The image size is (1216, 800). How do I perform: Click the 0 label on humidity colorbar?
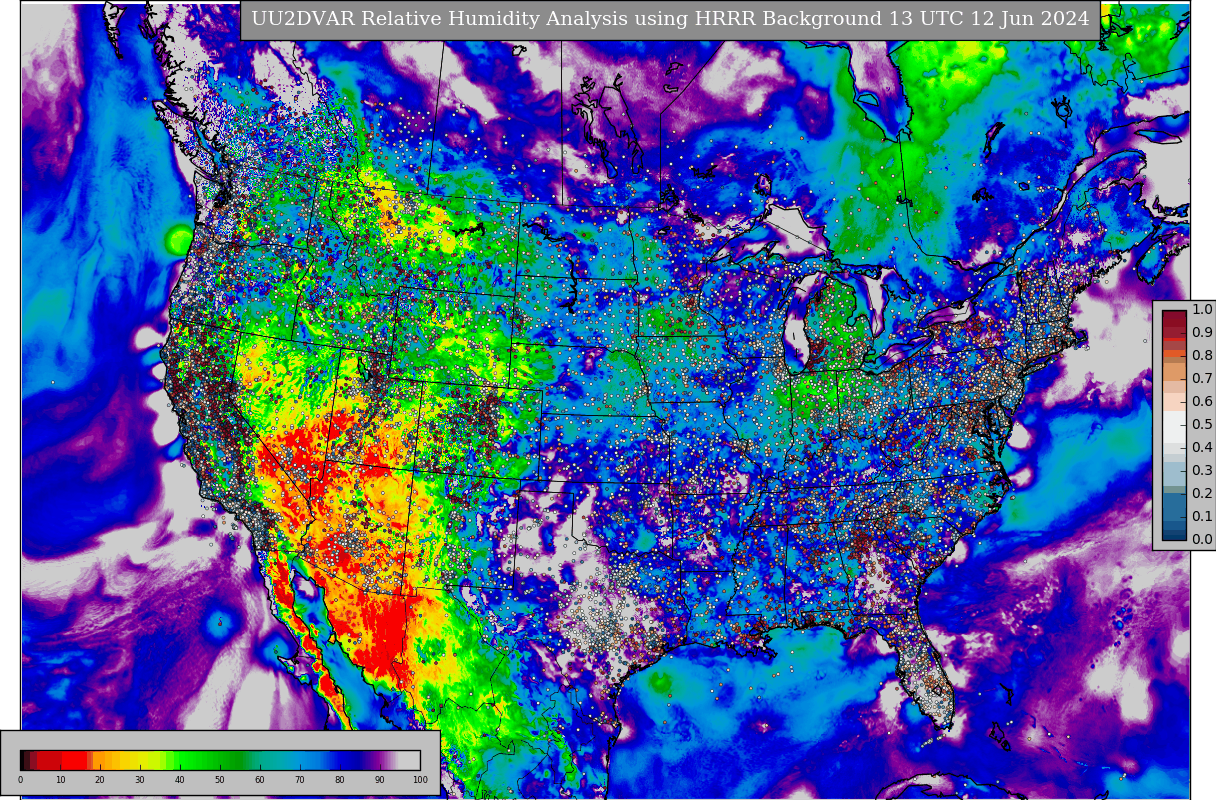20,780
